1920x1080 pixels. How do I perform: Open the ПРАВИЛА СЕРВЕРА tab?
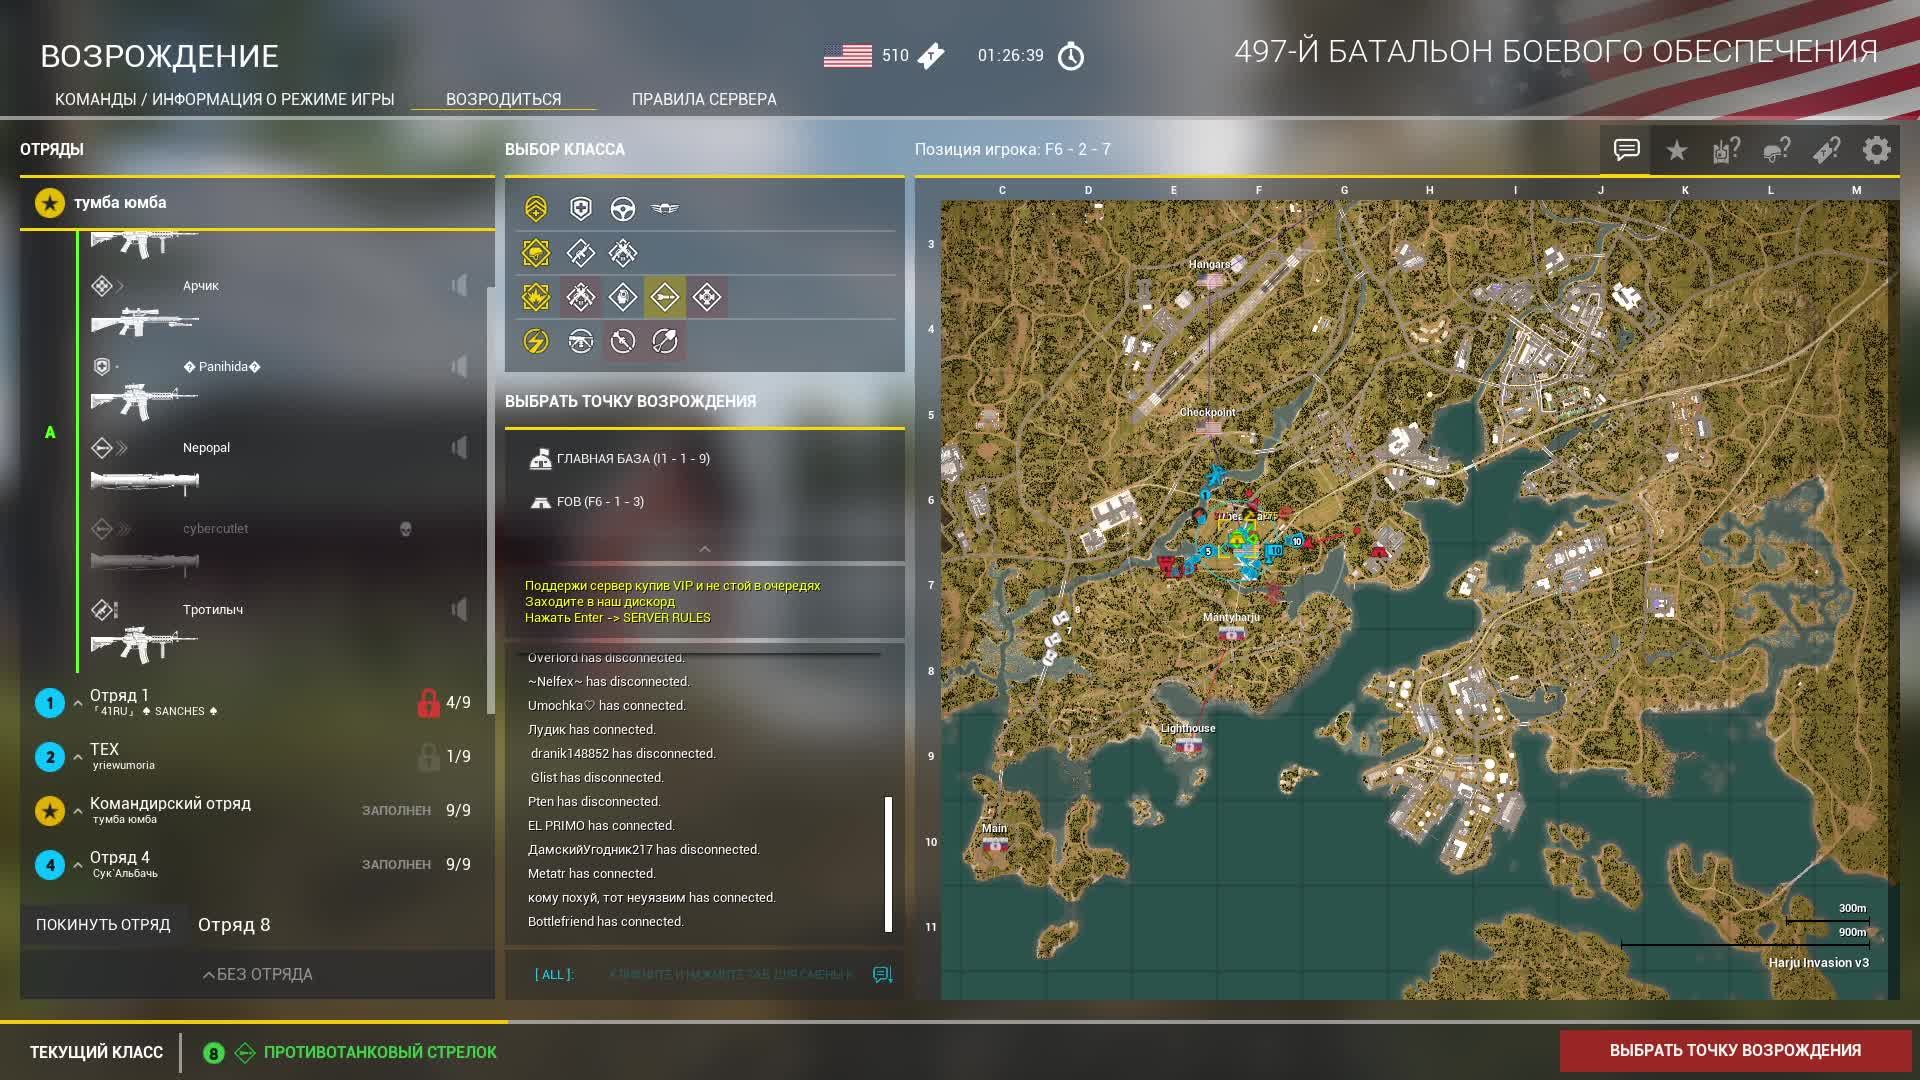703,99
